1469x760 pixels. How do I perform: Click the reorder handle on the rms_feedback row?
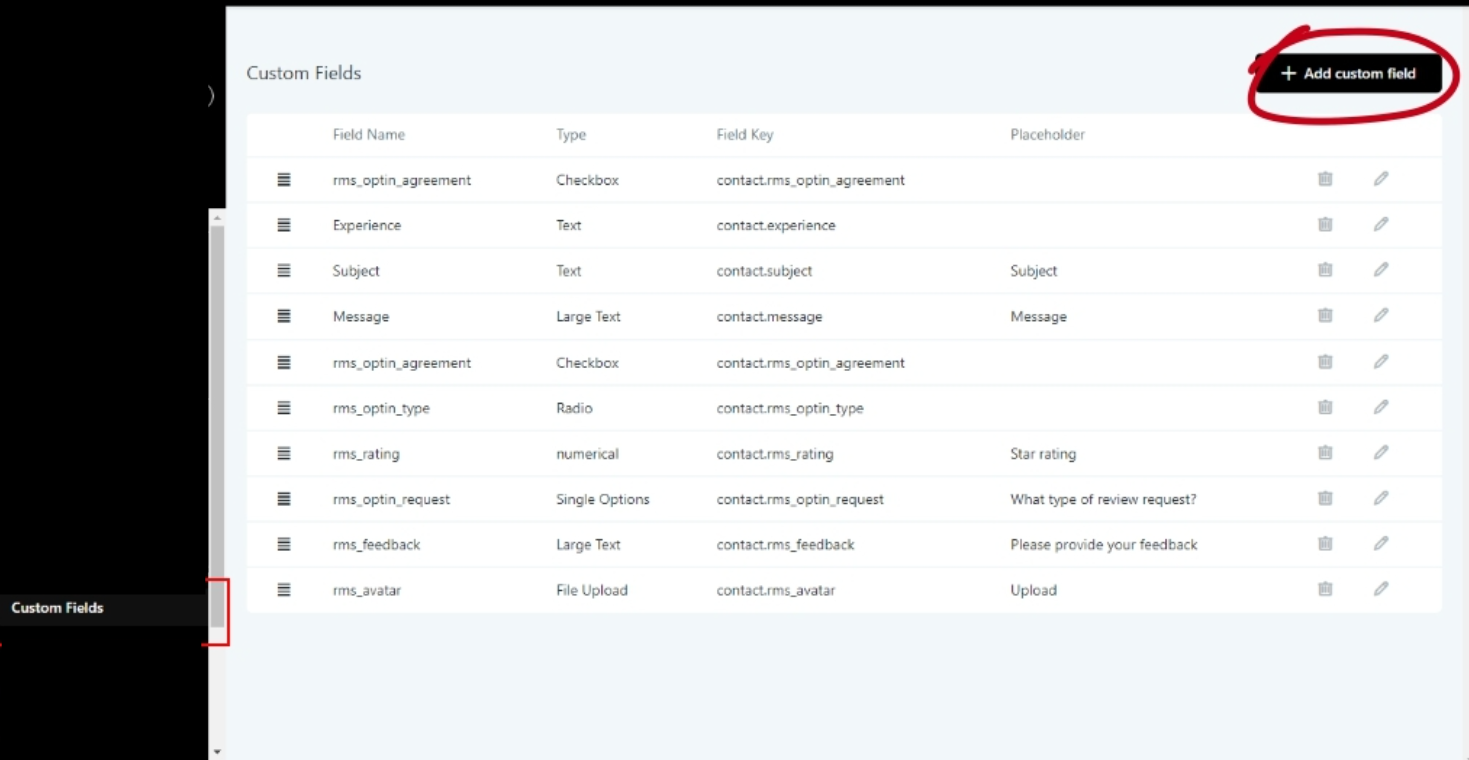click(x=284, y=544)
